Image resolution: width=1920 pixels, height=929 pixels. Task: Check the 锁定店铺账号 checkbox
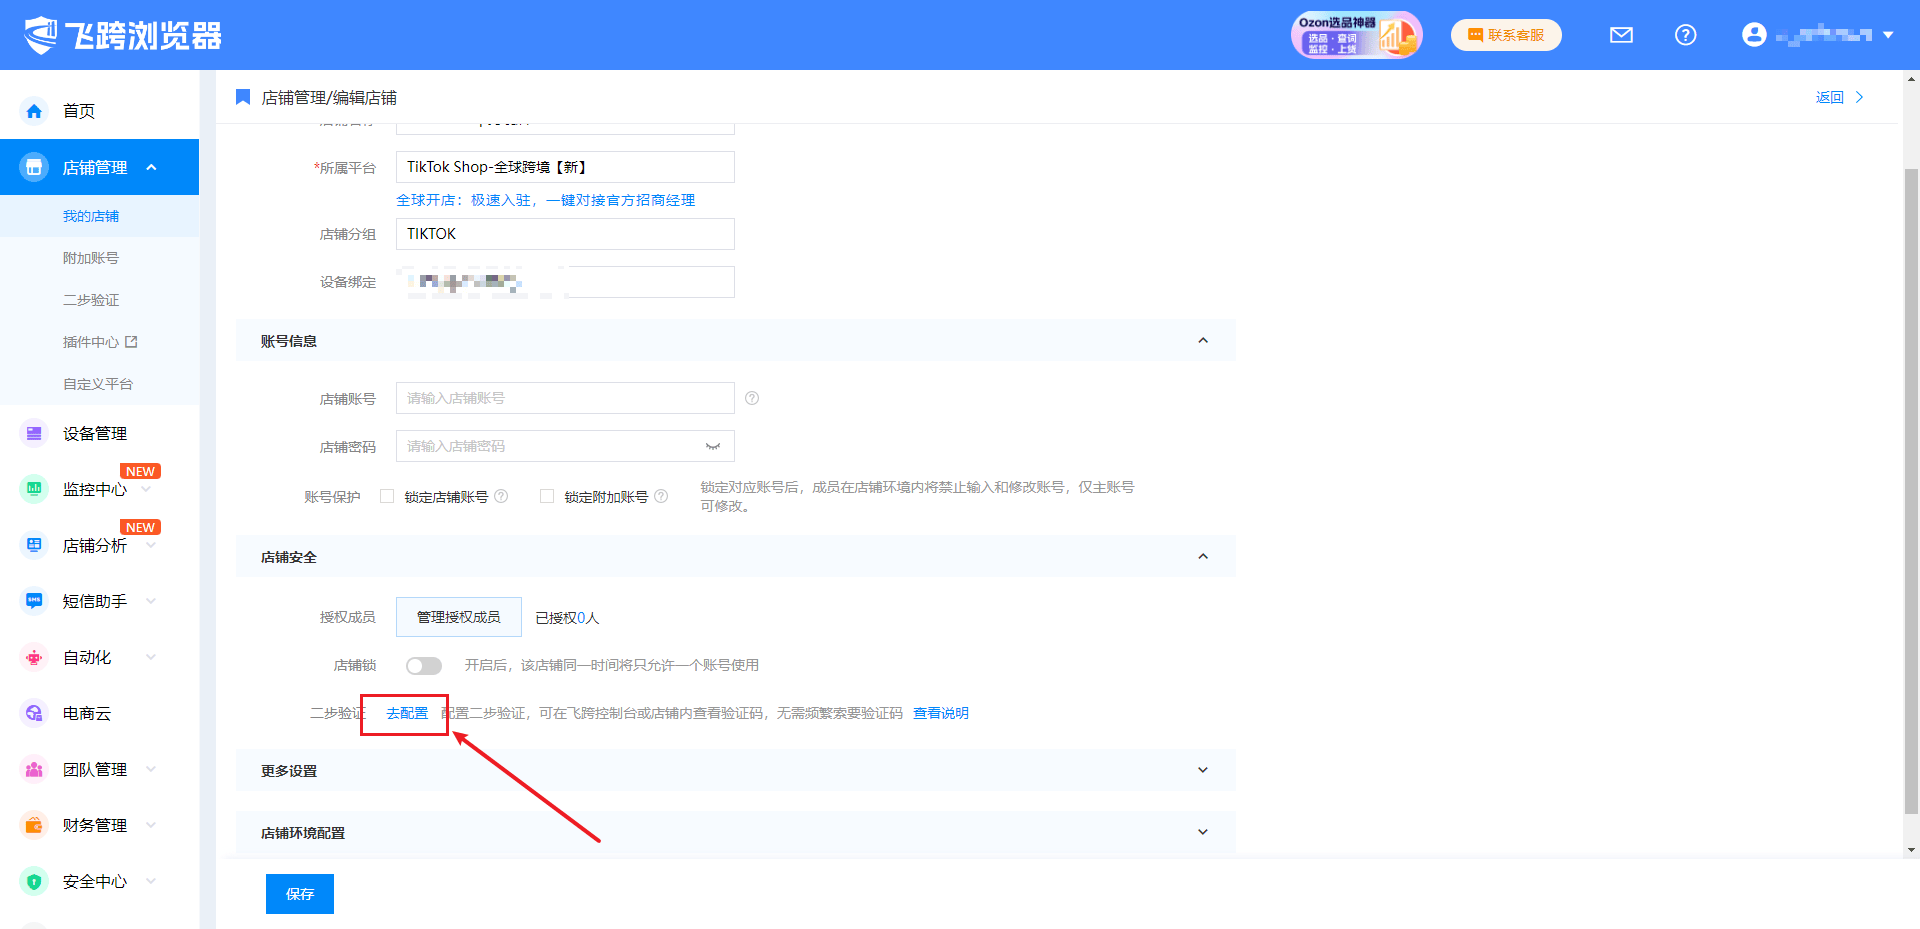387,496
